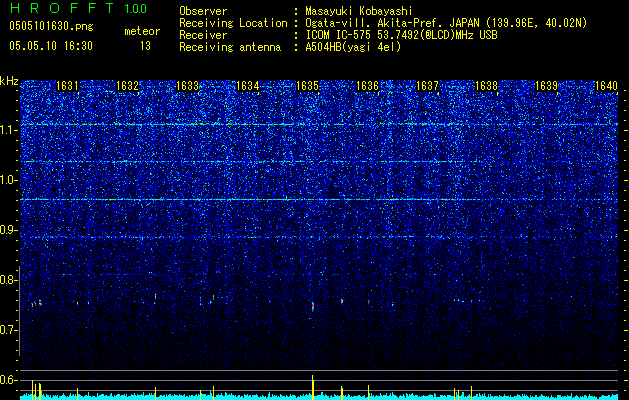
Task: Click the 'meteor' label
Action: 142,31
